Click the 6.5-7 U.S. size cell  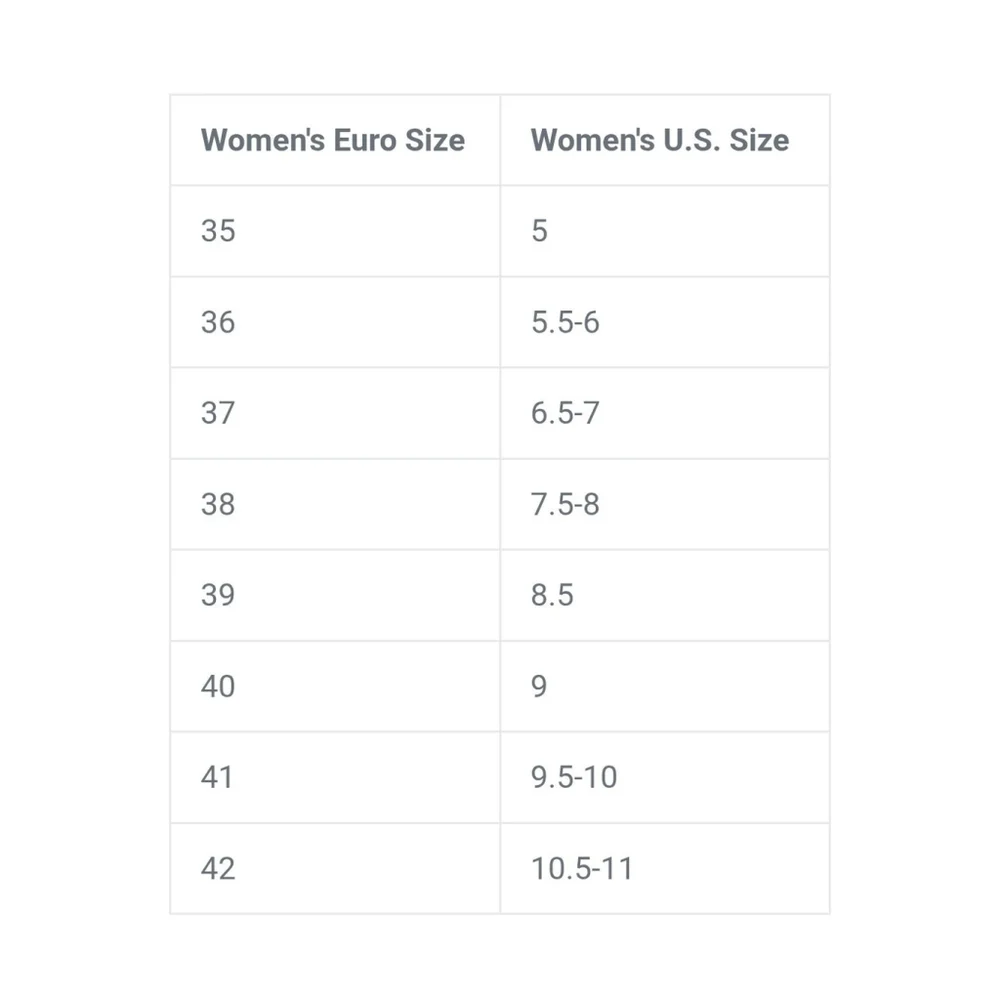(665, 413)
